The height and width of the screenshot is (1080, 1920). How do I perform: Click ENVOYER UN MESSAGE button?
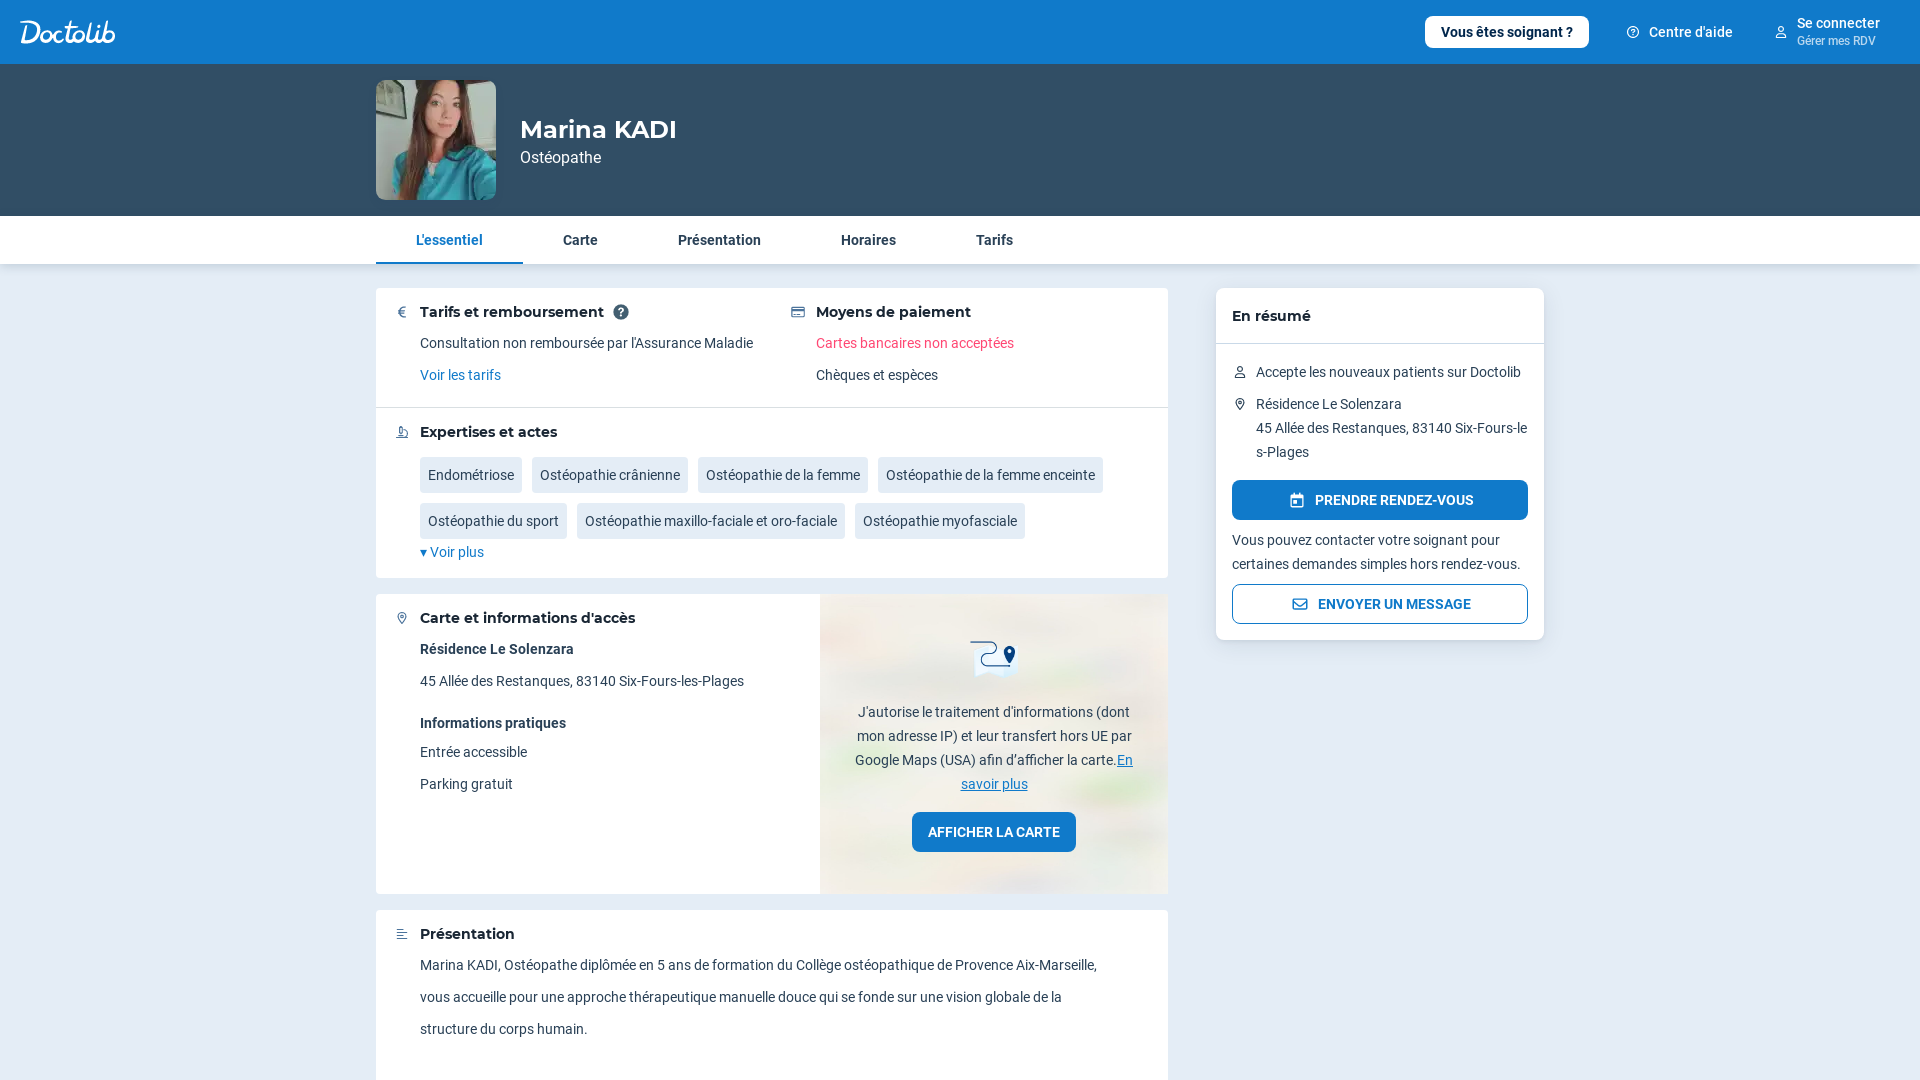point(1379,604)
